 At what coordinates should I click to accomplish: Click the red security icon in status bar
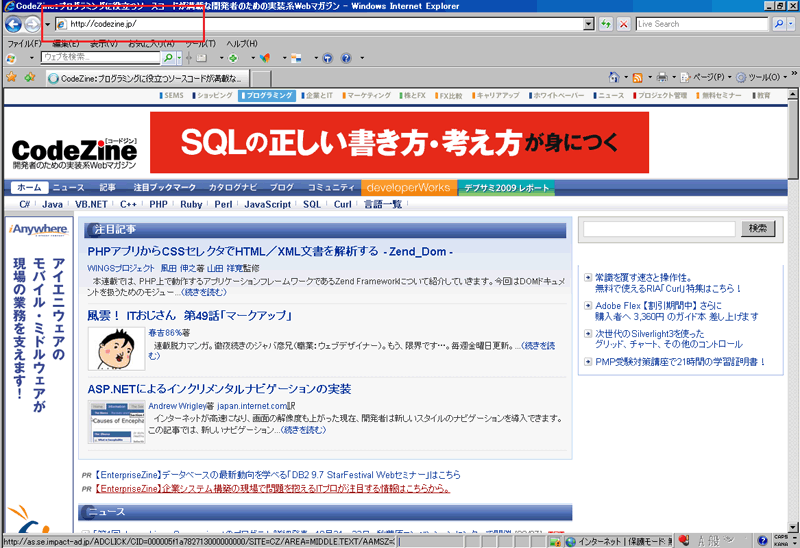(x=685, y=540)
